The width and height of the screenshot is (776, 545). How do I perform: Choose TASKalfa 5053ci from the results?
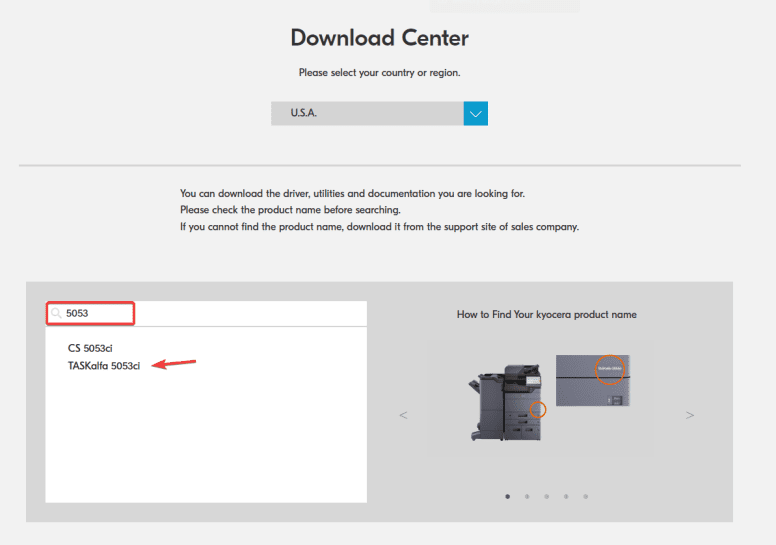point(103,366)
